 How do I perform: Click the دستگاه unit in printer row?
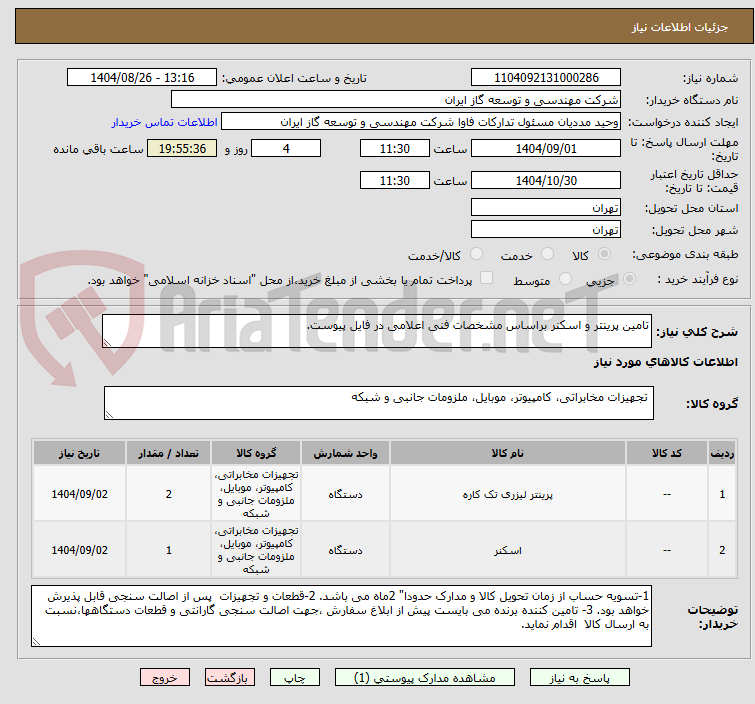click(345, 494)
